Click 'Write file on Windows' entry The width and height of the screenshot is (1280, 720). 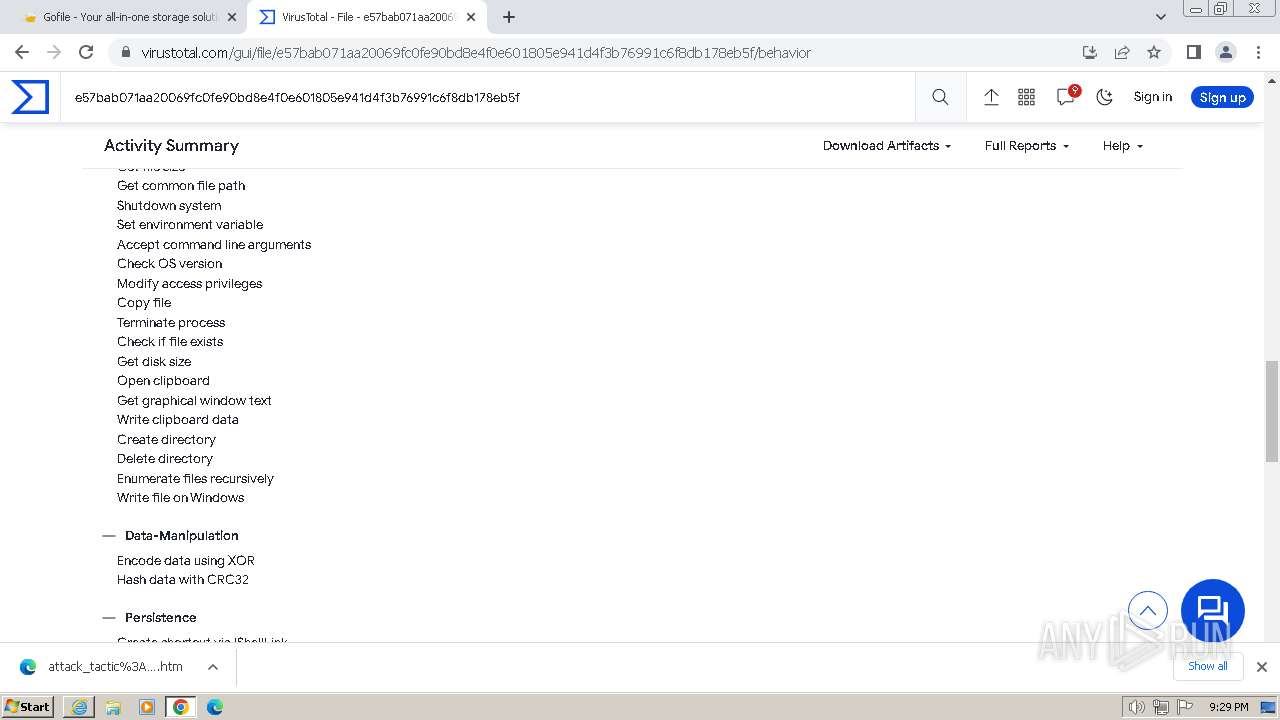(x=181, y=498)
